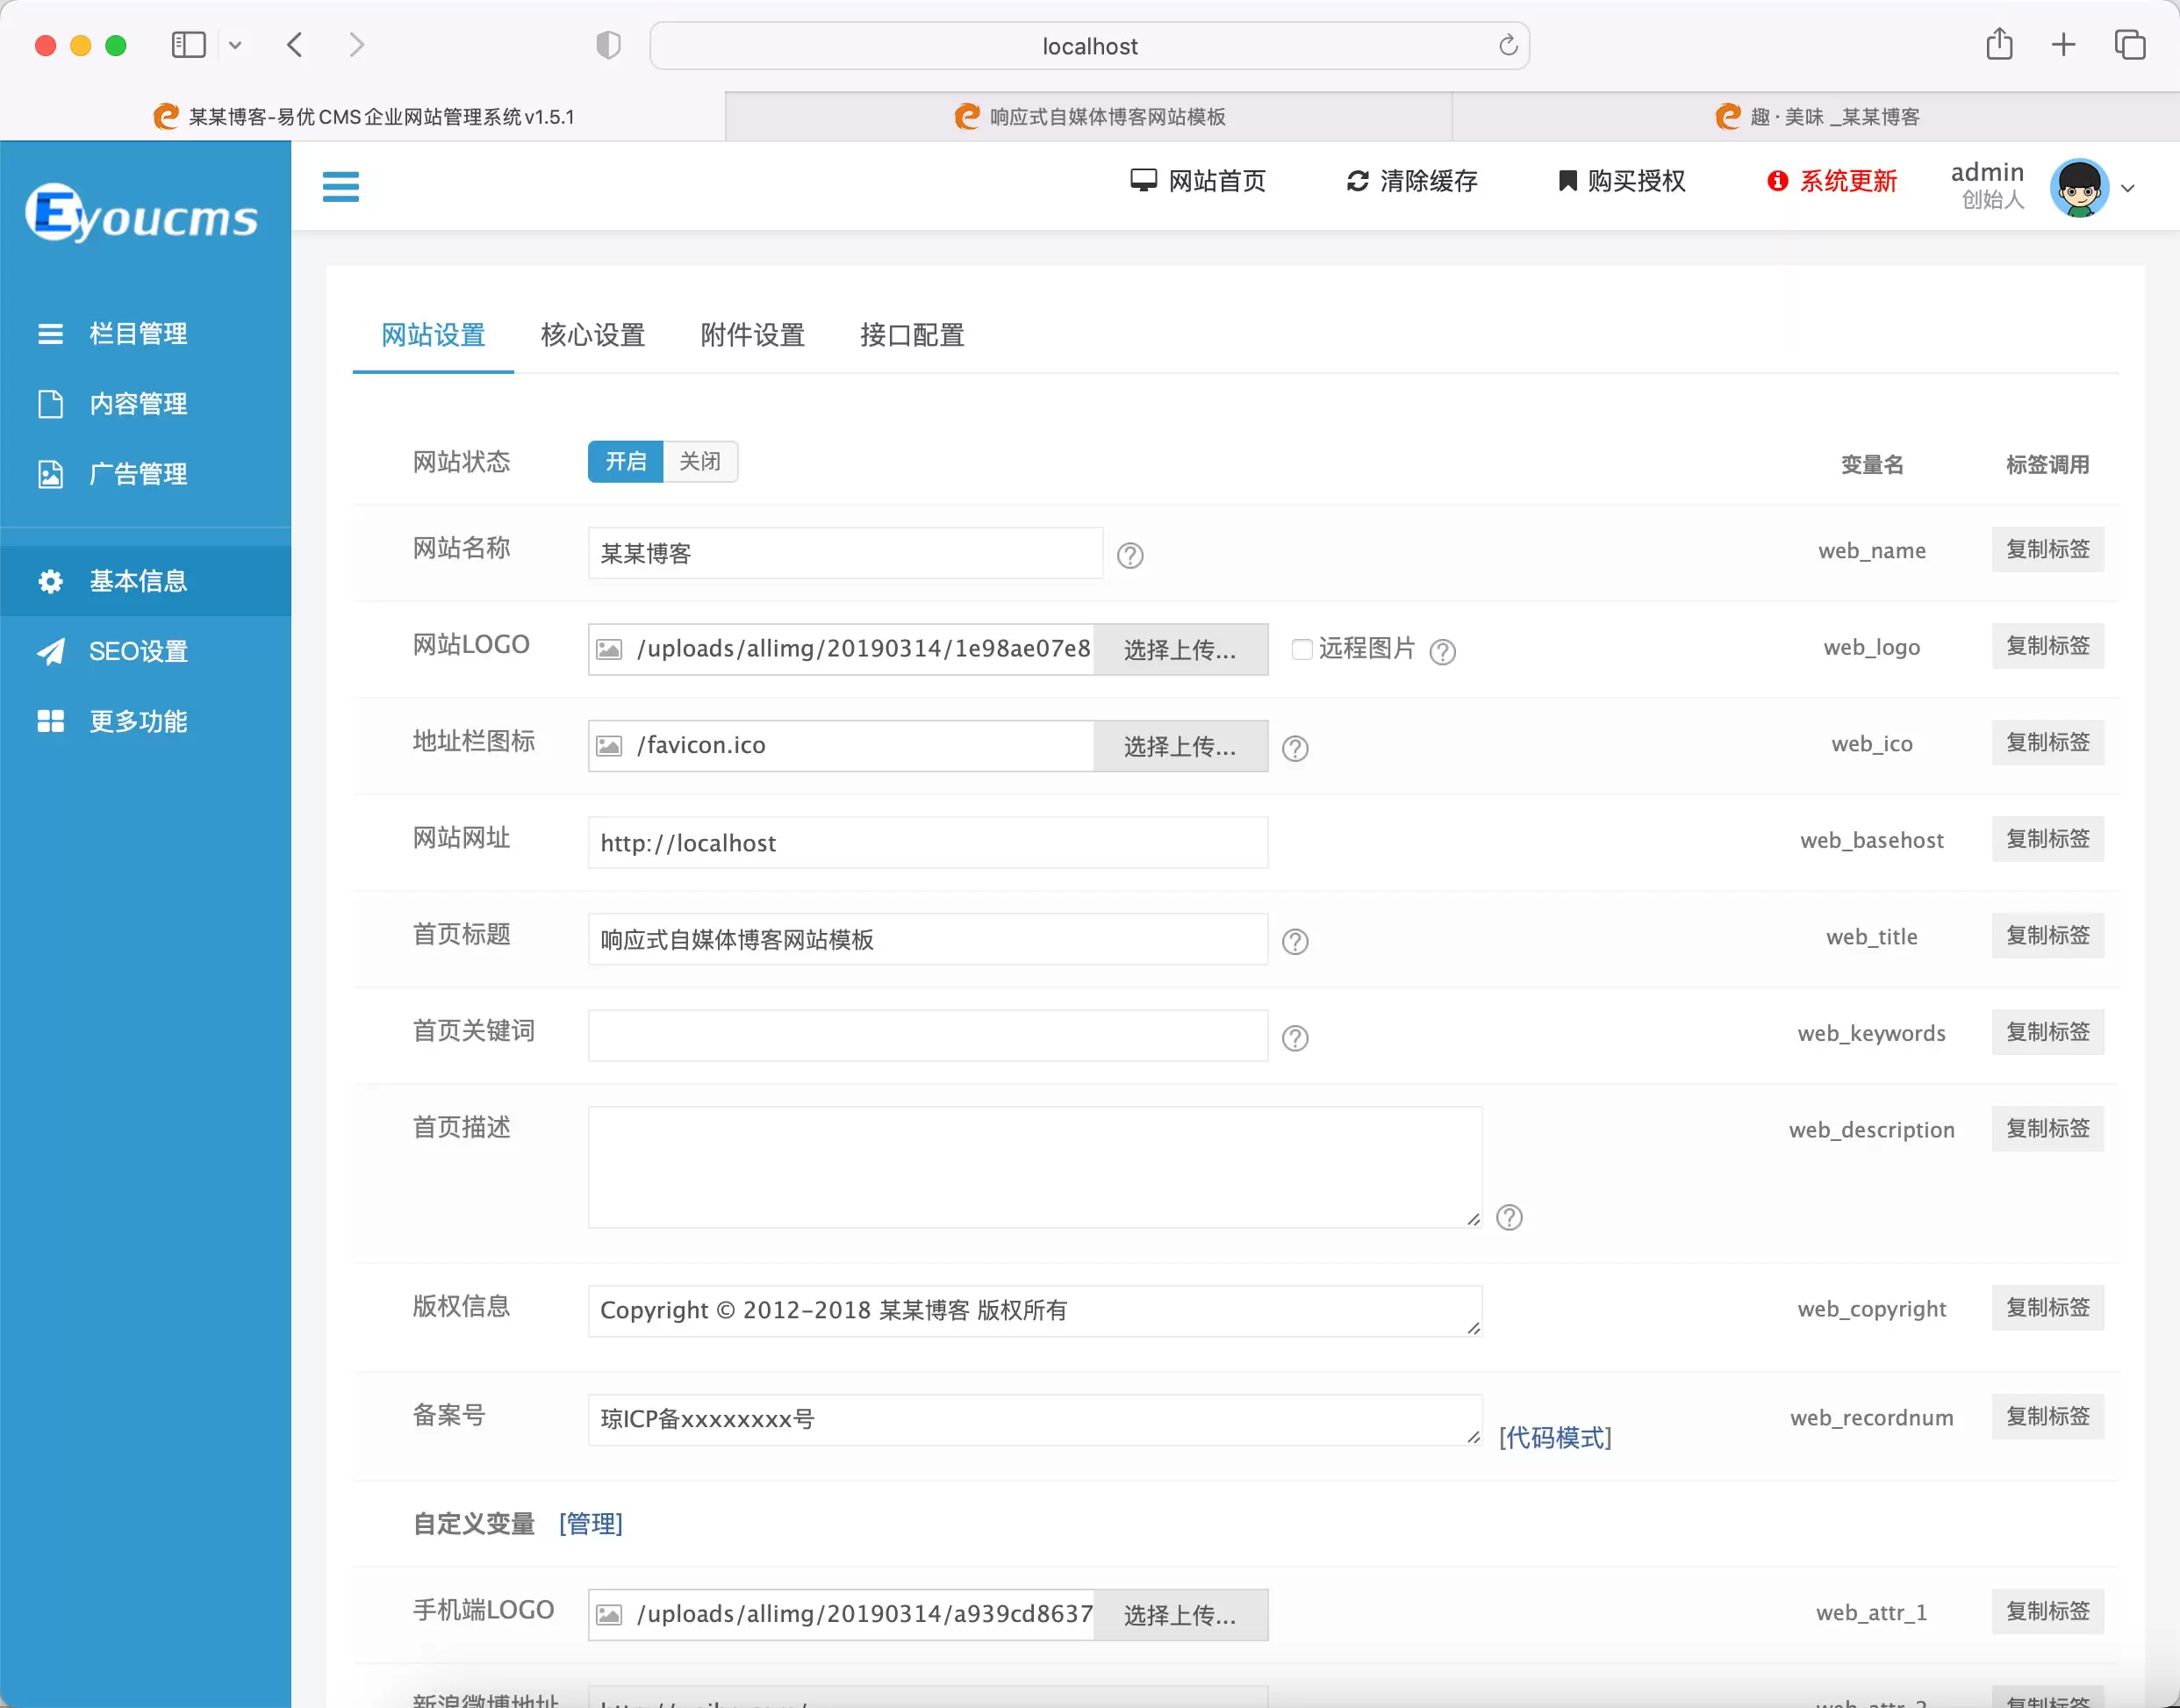Viewport: 2180px width, 1708px height.
Task: Open Safari sidebar options chevron
Action: pos(235,45)
